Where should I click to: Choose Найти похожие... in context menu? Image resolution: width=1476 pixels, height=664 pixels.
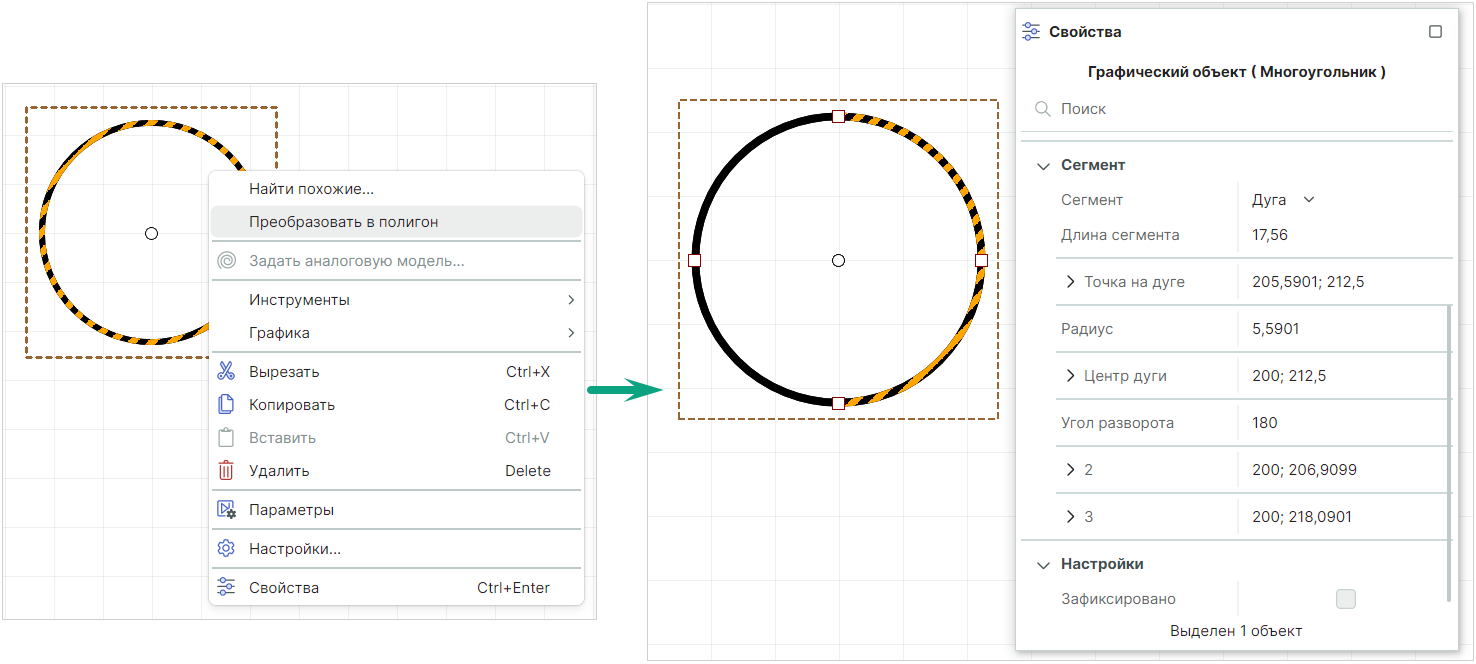(311, 189)
